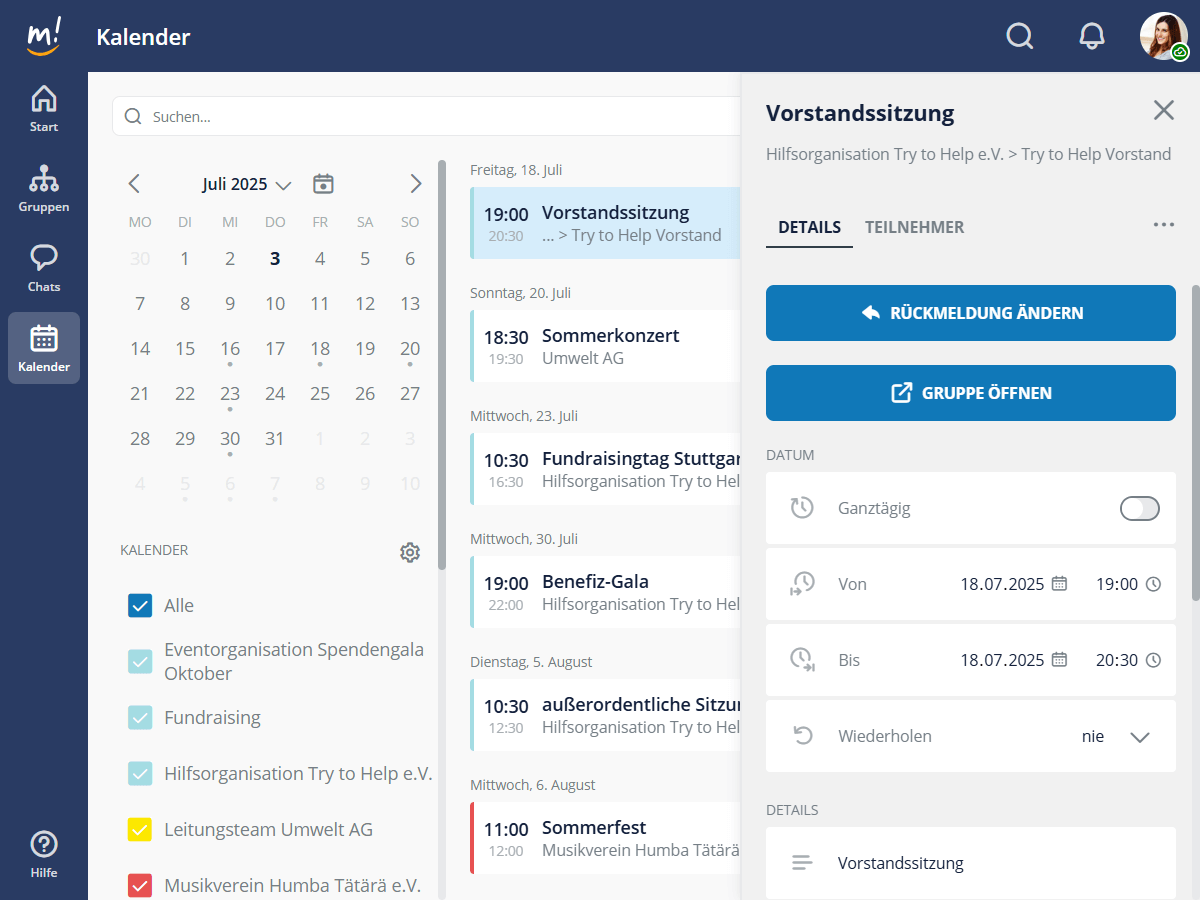Viewport: 1200px width, 900px height.
Task: Navigate to next month with right chevron
Action: [x=416, y=184]
